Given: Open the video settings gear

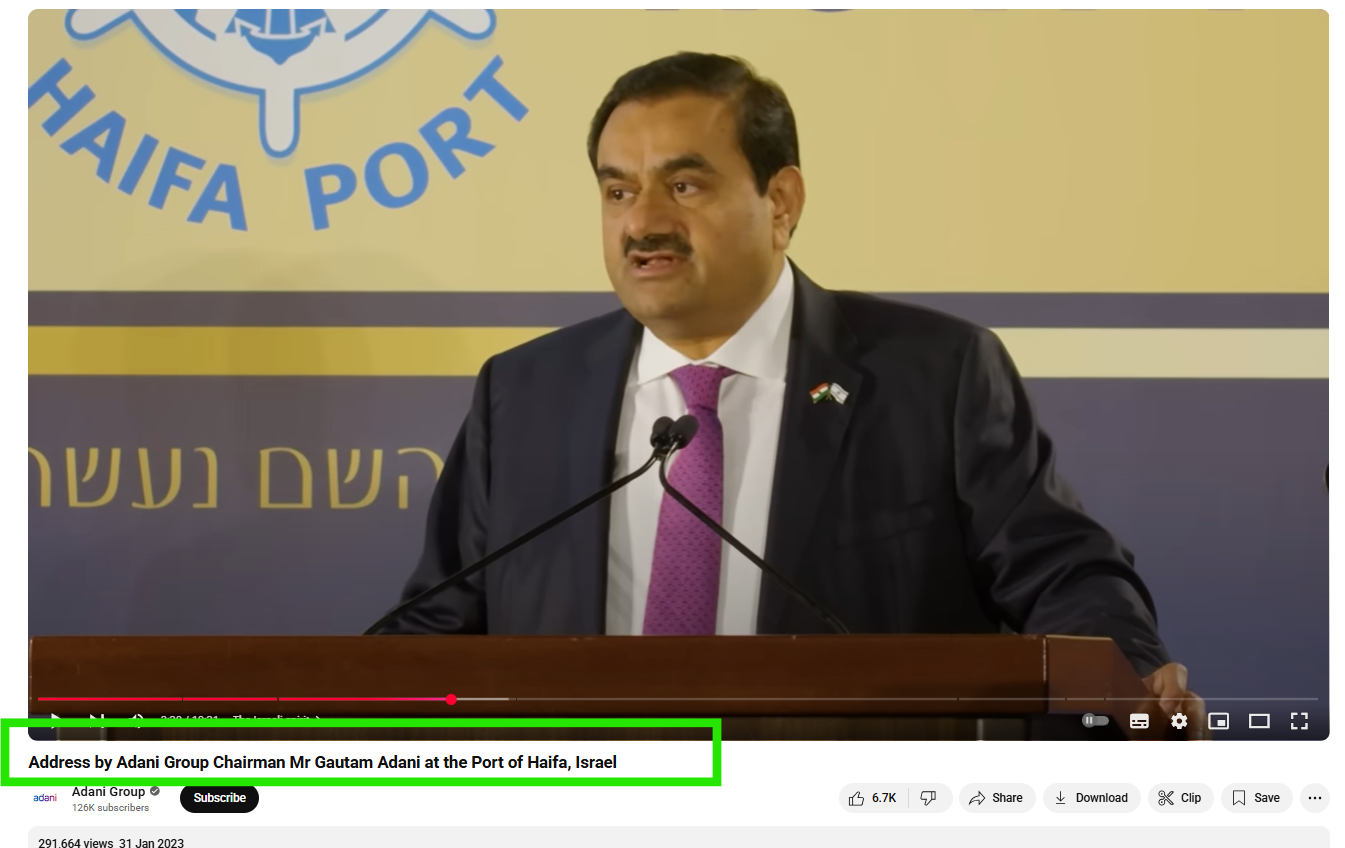Looking at the screenshot, I should [1179, 721].
